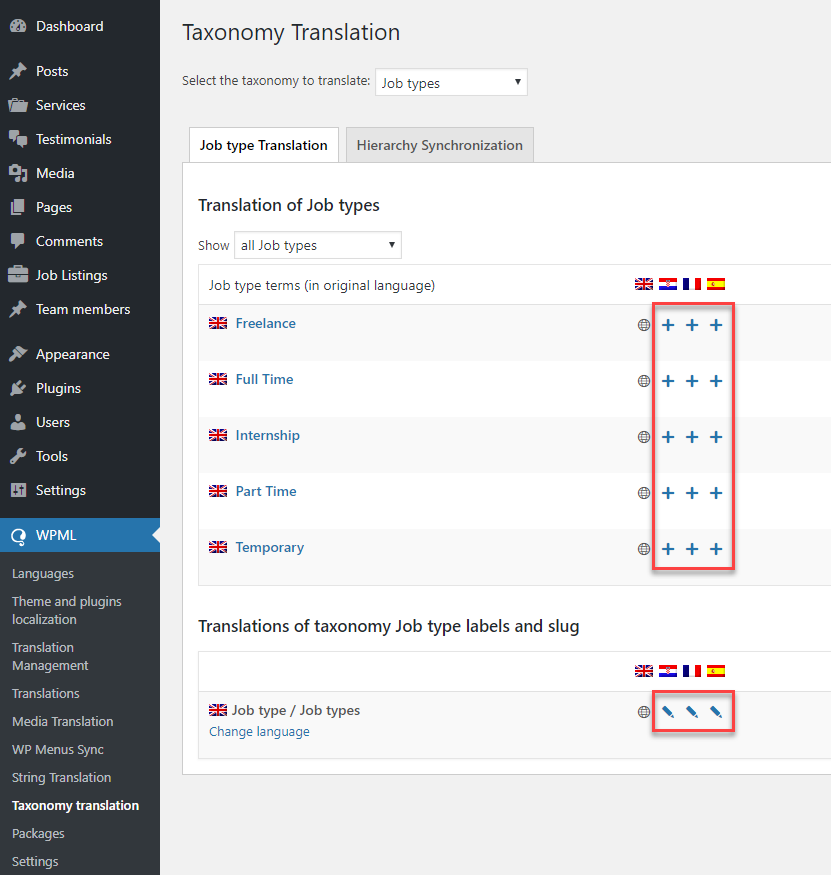Image resolution: width=831 pixels, height=875 pixels.
Task: Go to Translations submenu
Action: point(46,694)
